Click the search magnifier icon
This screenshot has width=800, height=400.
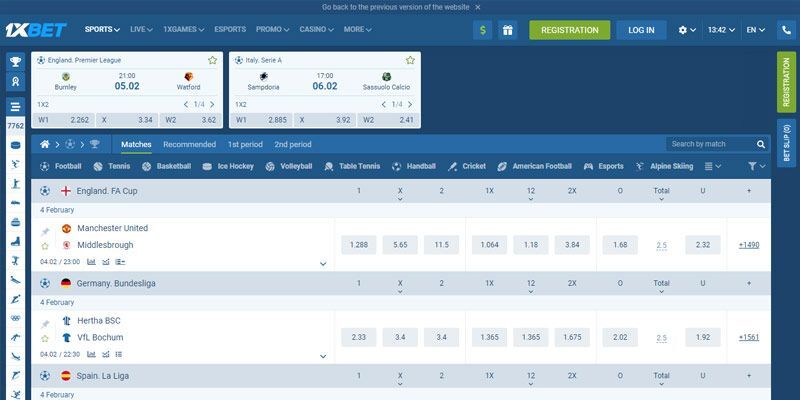pos(761,144)
